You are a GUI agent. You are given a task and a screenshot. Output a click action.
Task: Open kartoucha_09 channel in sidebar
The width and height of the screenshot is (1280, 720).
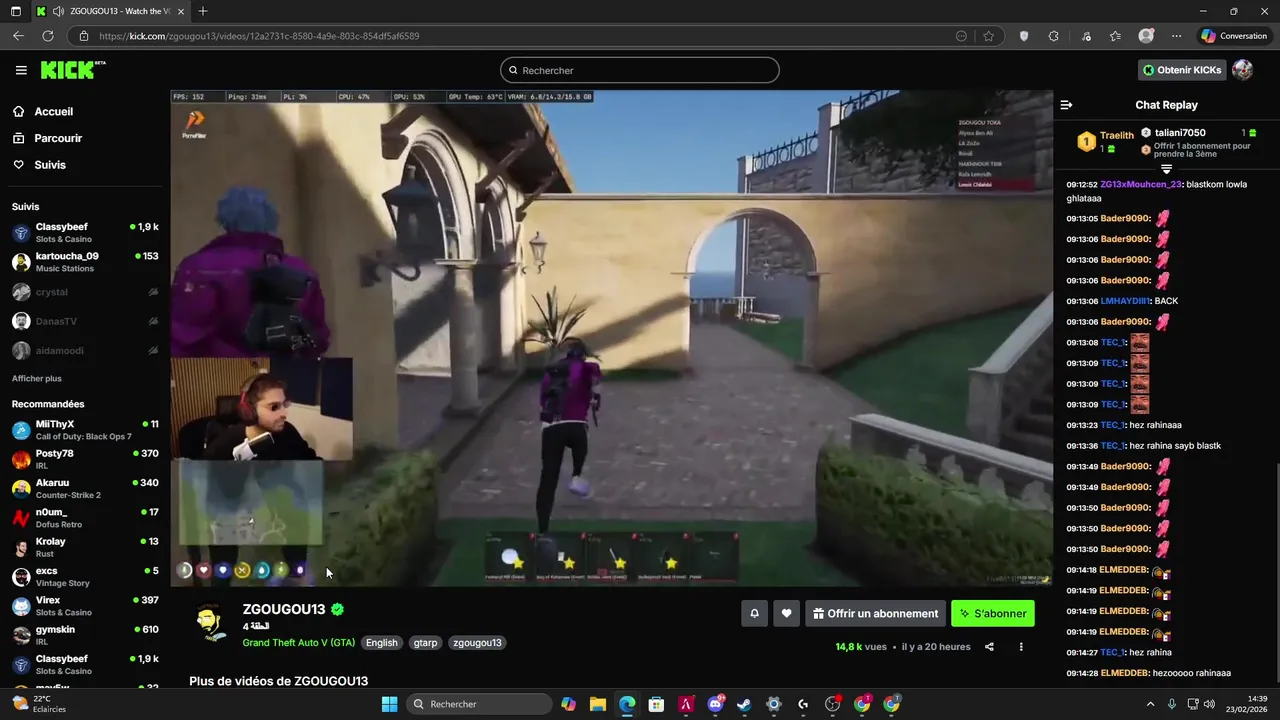click(85, 262)
